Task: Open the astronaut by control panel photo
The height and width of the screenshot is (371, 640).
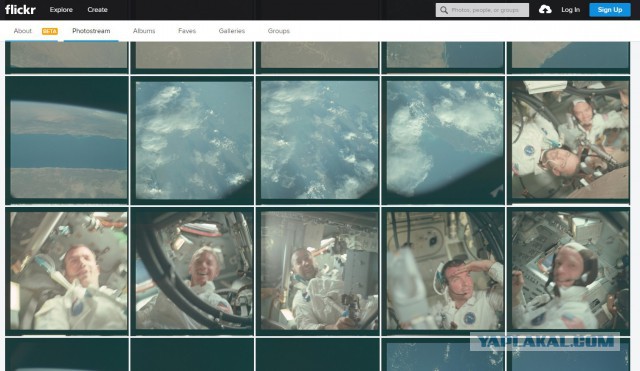Action: point(569,271)
